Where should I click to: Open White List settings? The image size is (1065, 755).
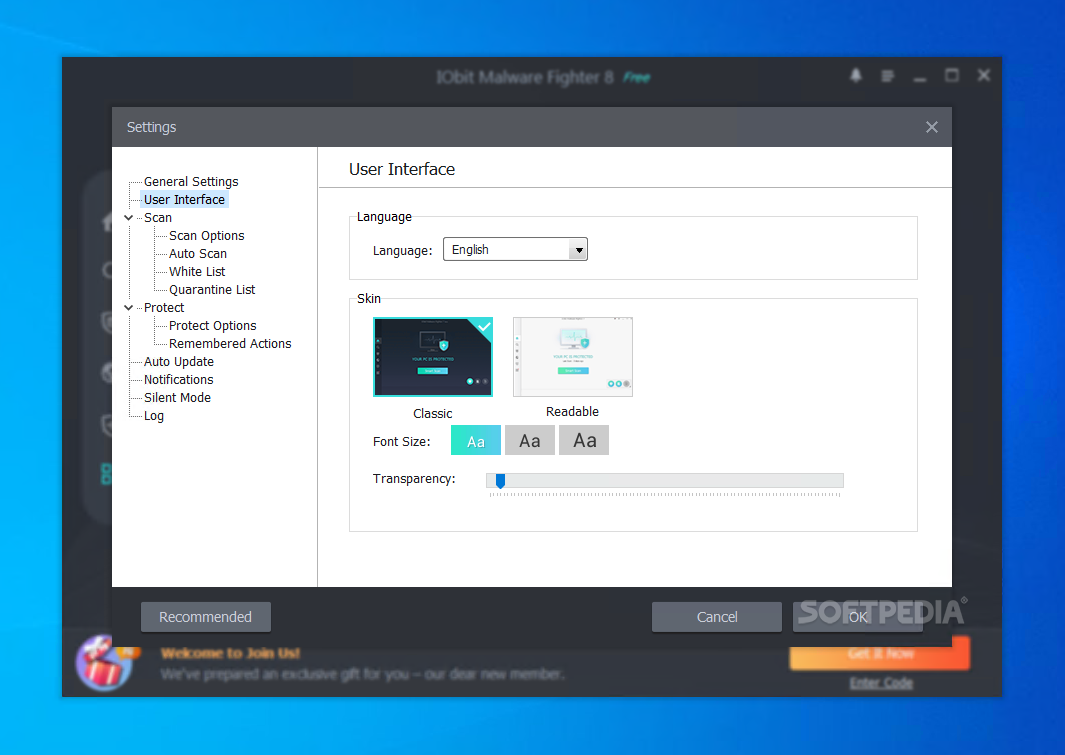(197, 272)
